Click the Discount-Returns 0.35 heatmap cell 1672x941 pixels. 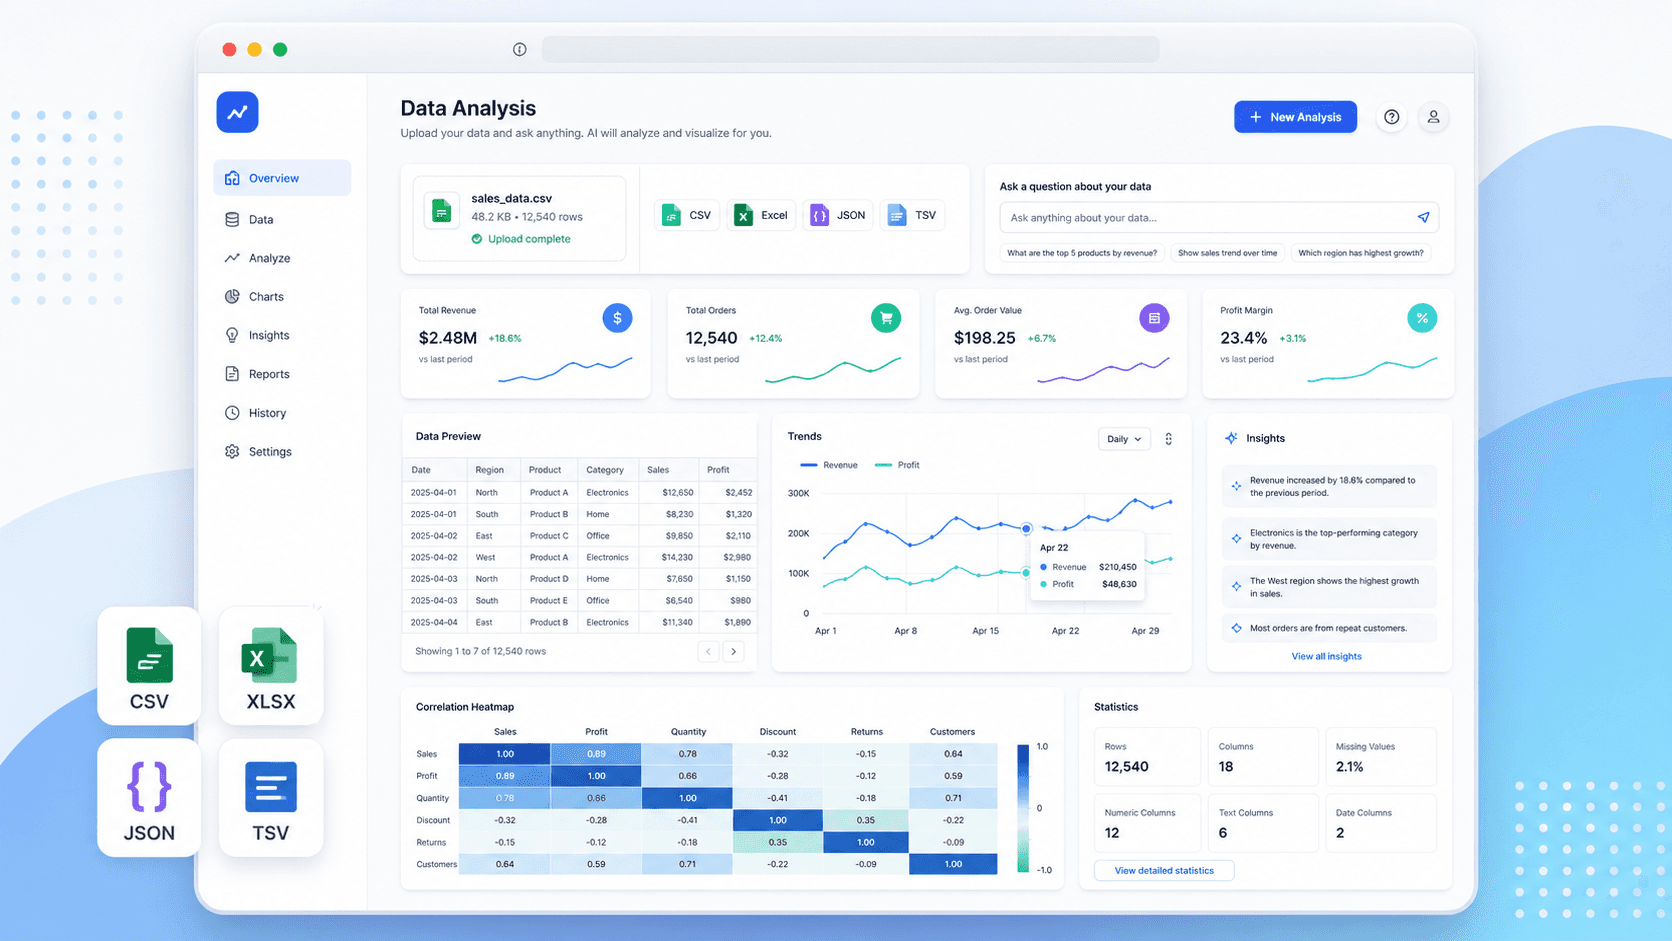click(866, 820)
